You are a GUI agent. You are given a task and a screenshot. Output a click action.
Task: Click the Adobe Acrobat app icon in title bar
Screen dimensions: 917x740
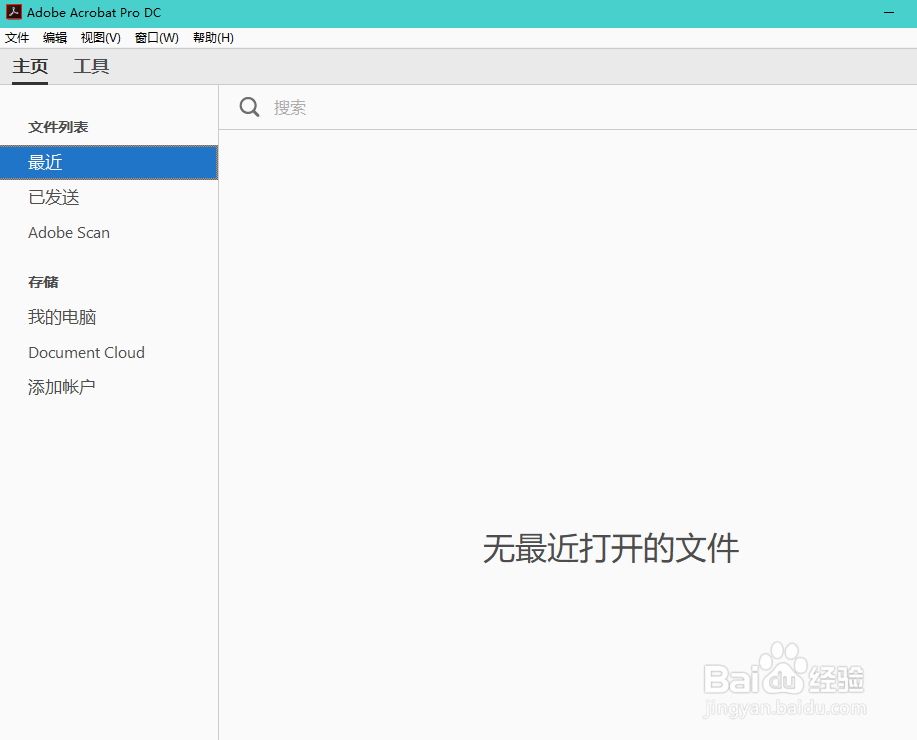(x=14, y=12)
